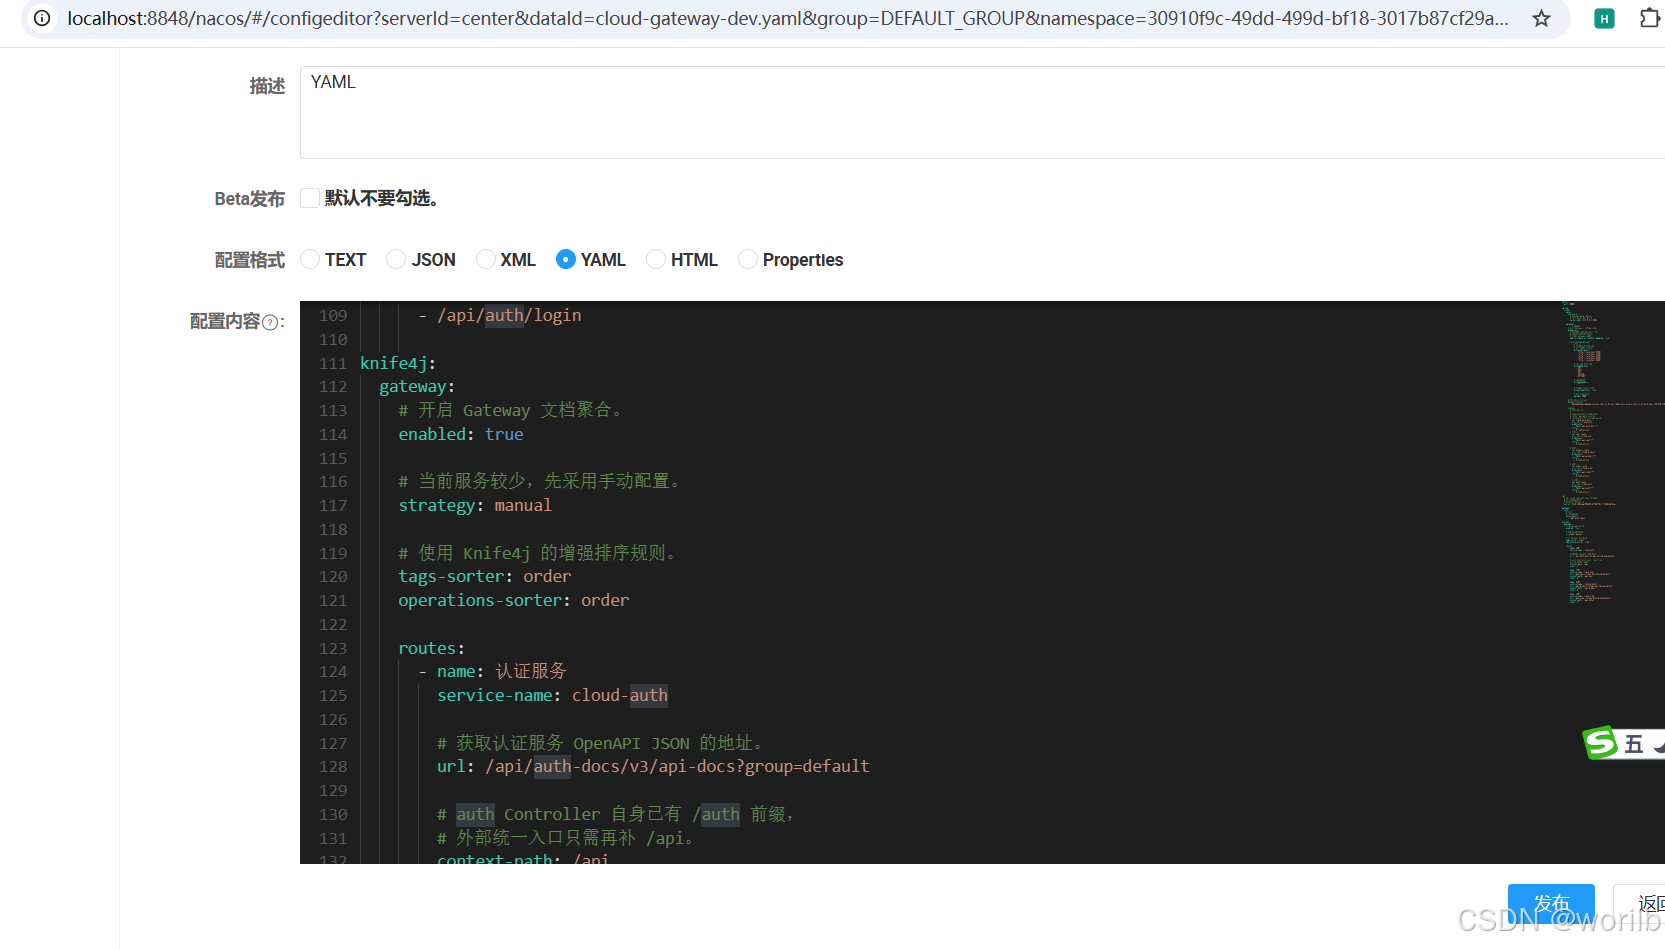The image size is (1665, 950).
Task: Select the TEXT format radio button
Action: [310, 259]
